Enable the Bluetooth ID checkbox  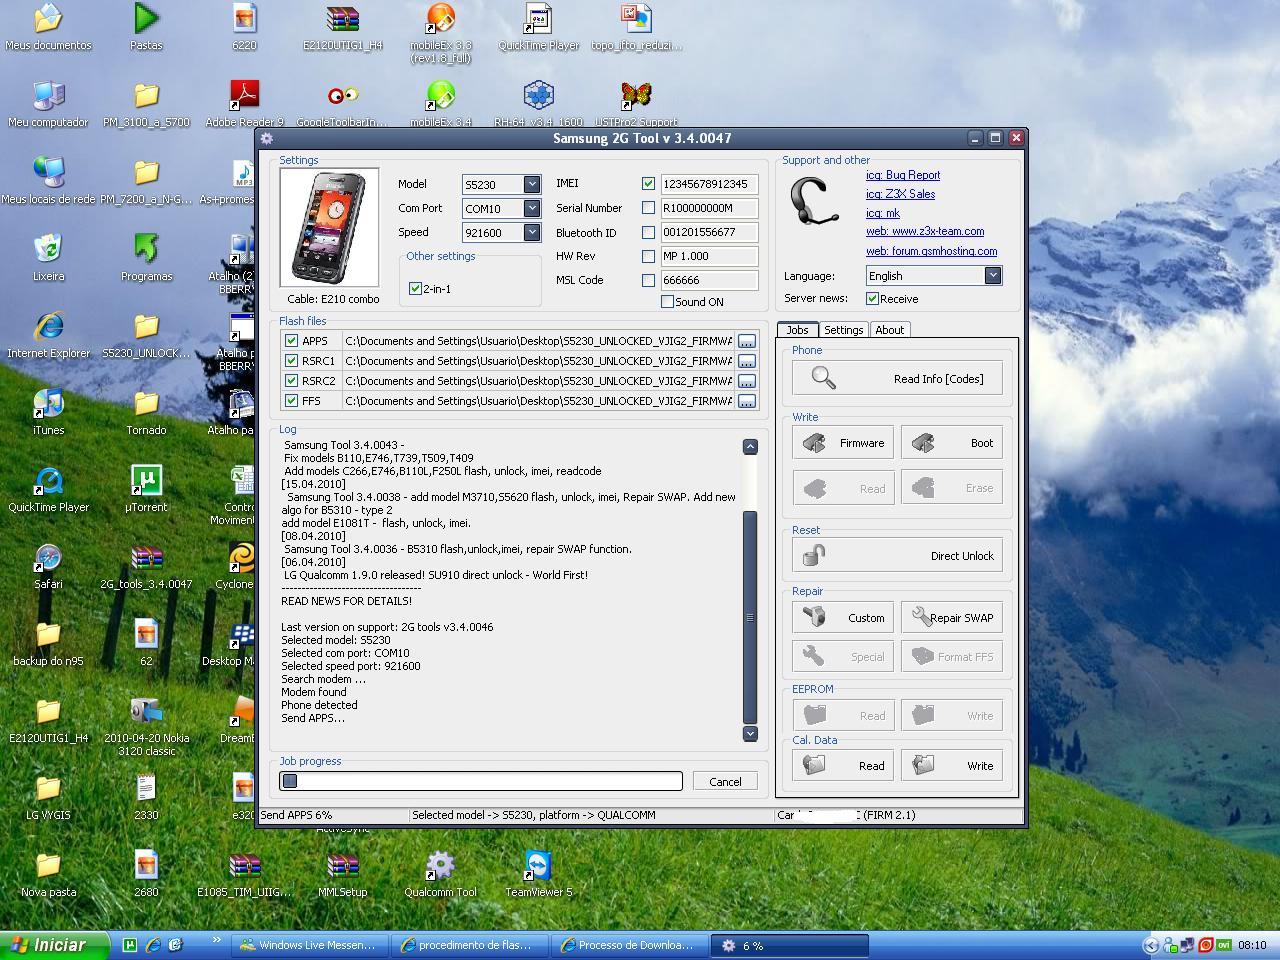tap(648, 232)
